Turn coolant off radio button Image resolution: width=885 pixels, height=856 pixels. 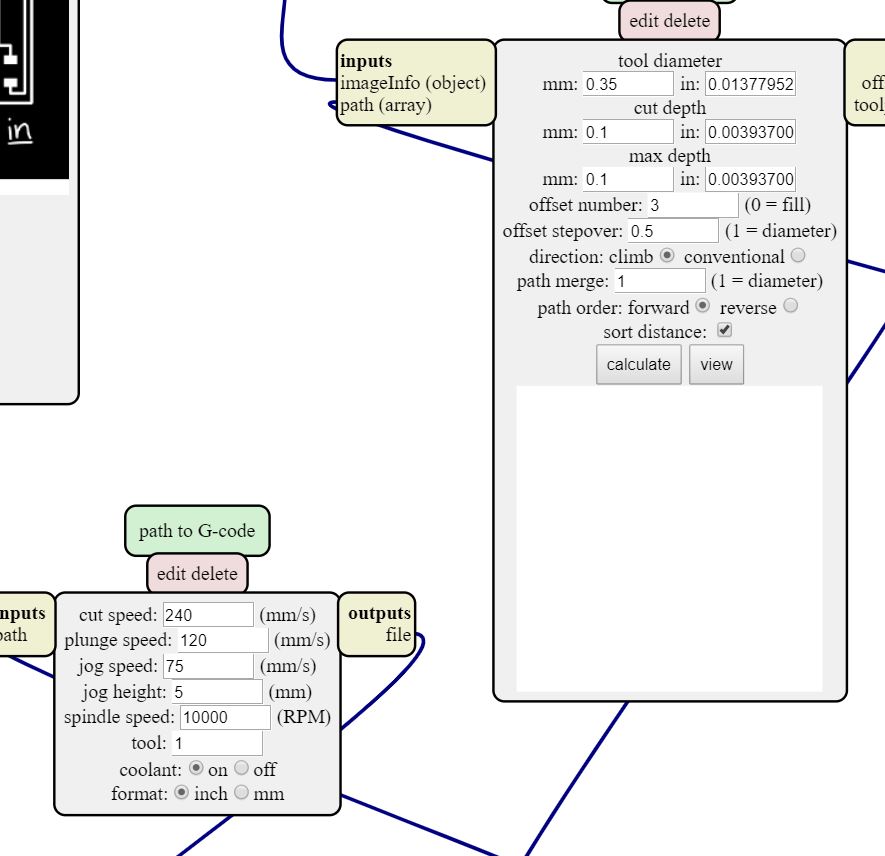click(x=241, y=768)
